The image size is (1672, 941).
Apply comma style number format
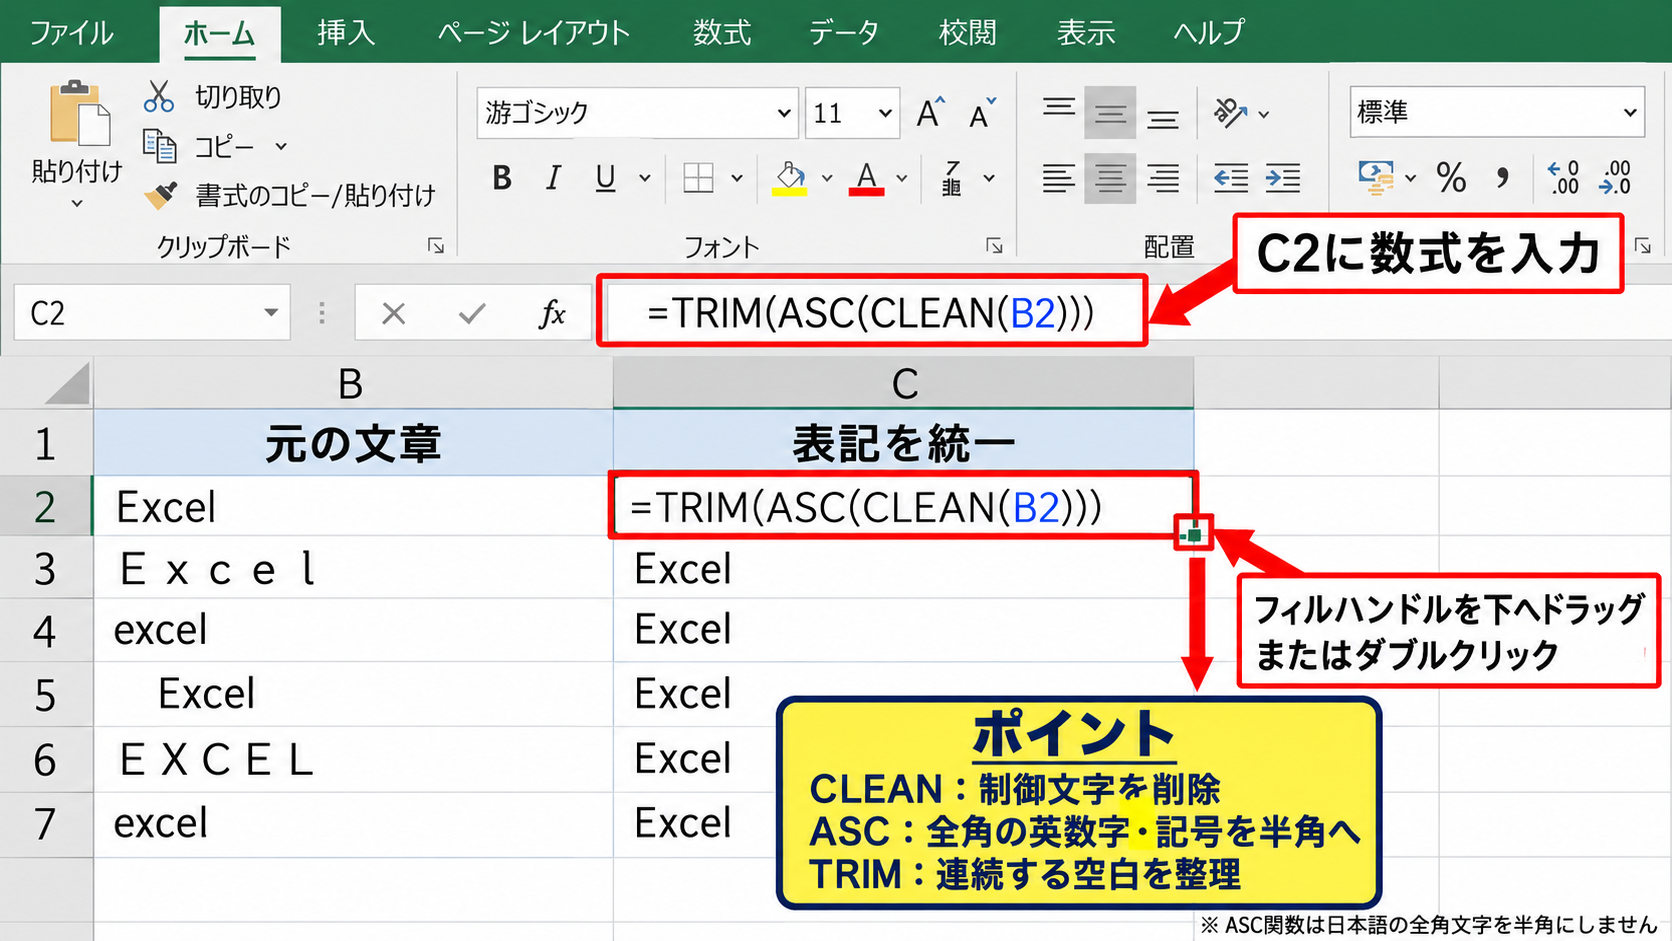pyautogui.click(x=1502, y=178)
